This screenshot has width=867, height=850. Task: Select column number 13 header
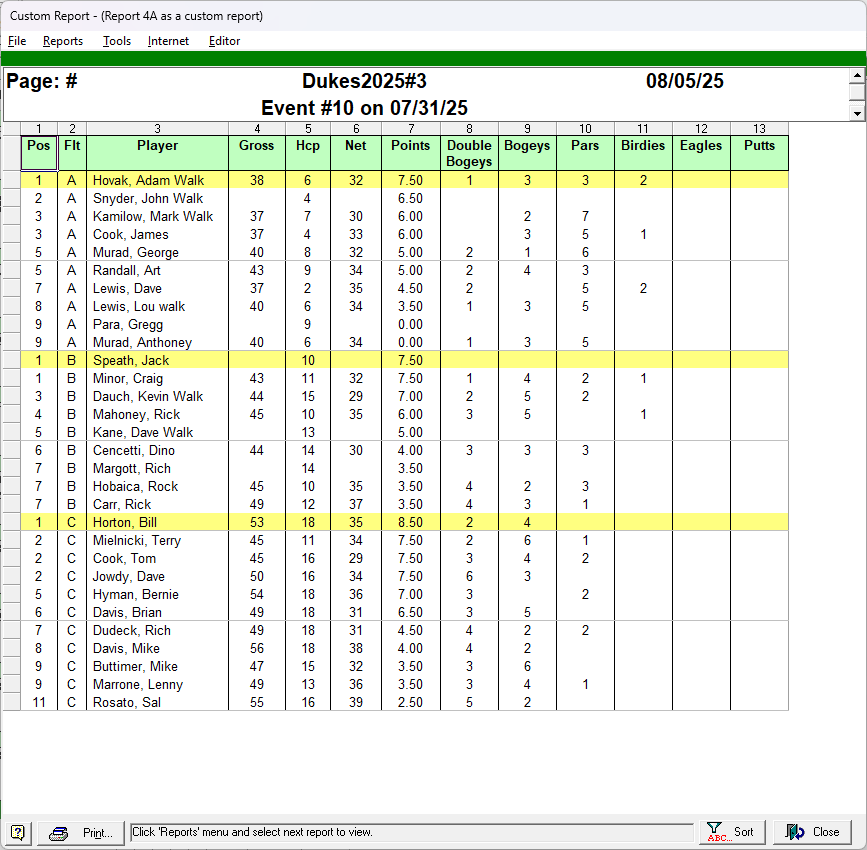point(759,128)
